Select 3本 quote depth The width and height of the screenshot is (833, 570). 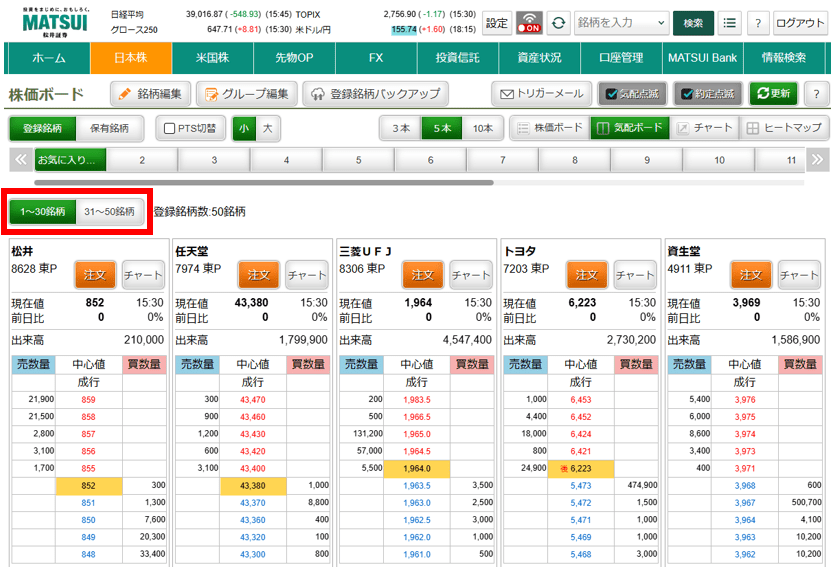[x=401, y=129]
